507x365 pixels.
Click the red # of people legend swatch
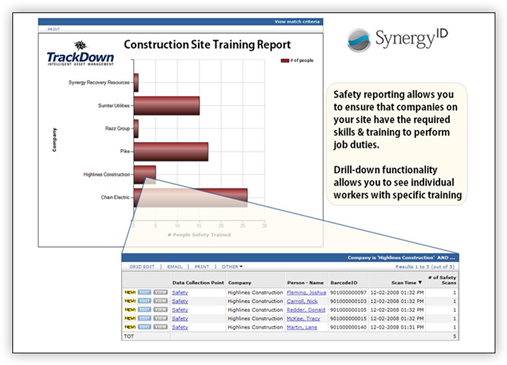coord(285,60)
